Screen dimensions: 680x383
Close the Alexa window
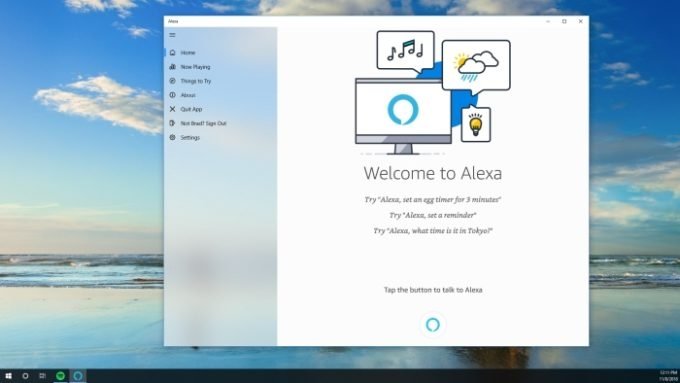[x=581, y=21]
